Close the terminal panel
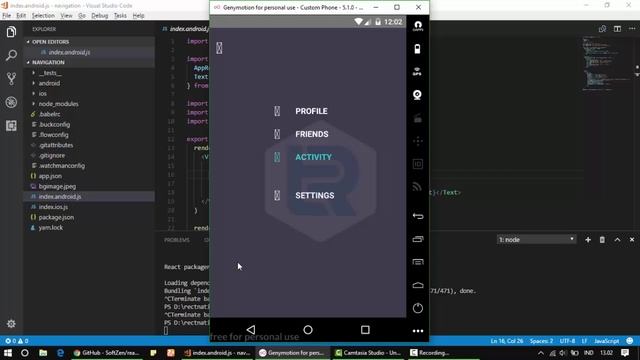 tap(632, 240)
